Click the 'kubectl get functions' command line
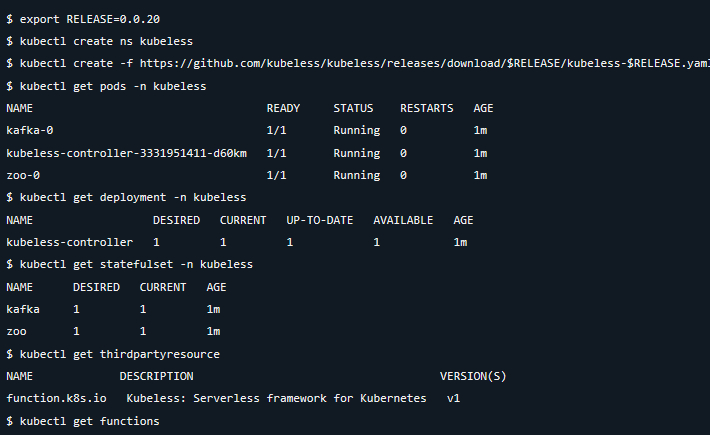Viewport: 711px width, 435px height. click(x=88, y=421)
